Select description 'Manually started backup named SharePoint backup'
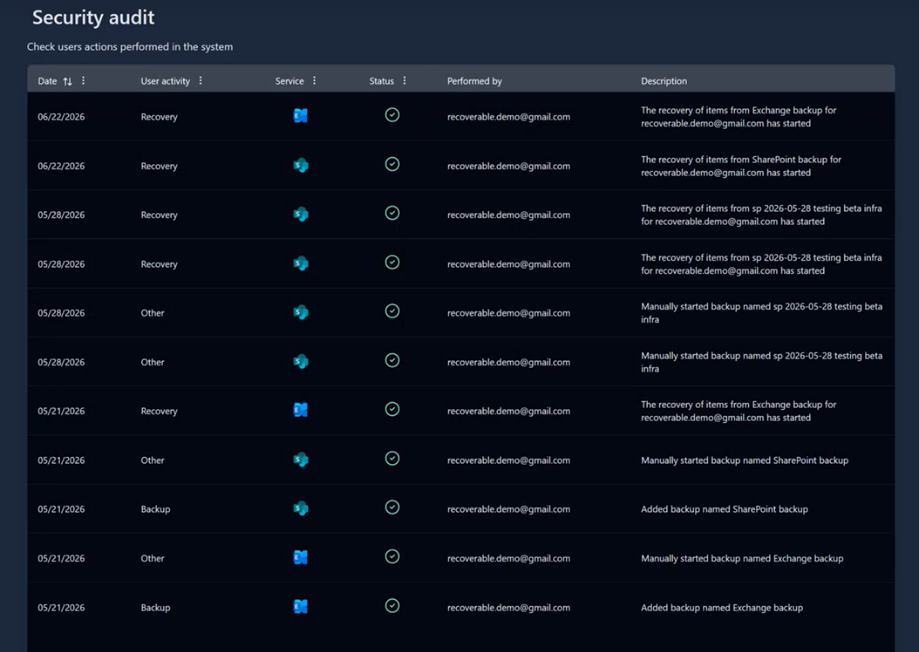Viewport: 919px width, 652px height. click(744, 460)
